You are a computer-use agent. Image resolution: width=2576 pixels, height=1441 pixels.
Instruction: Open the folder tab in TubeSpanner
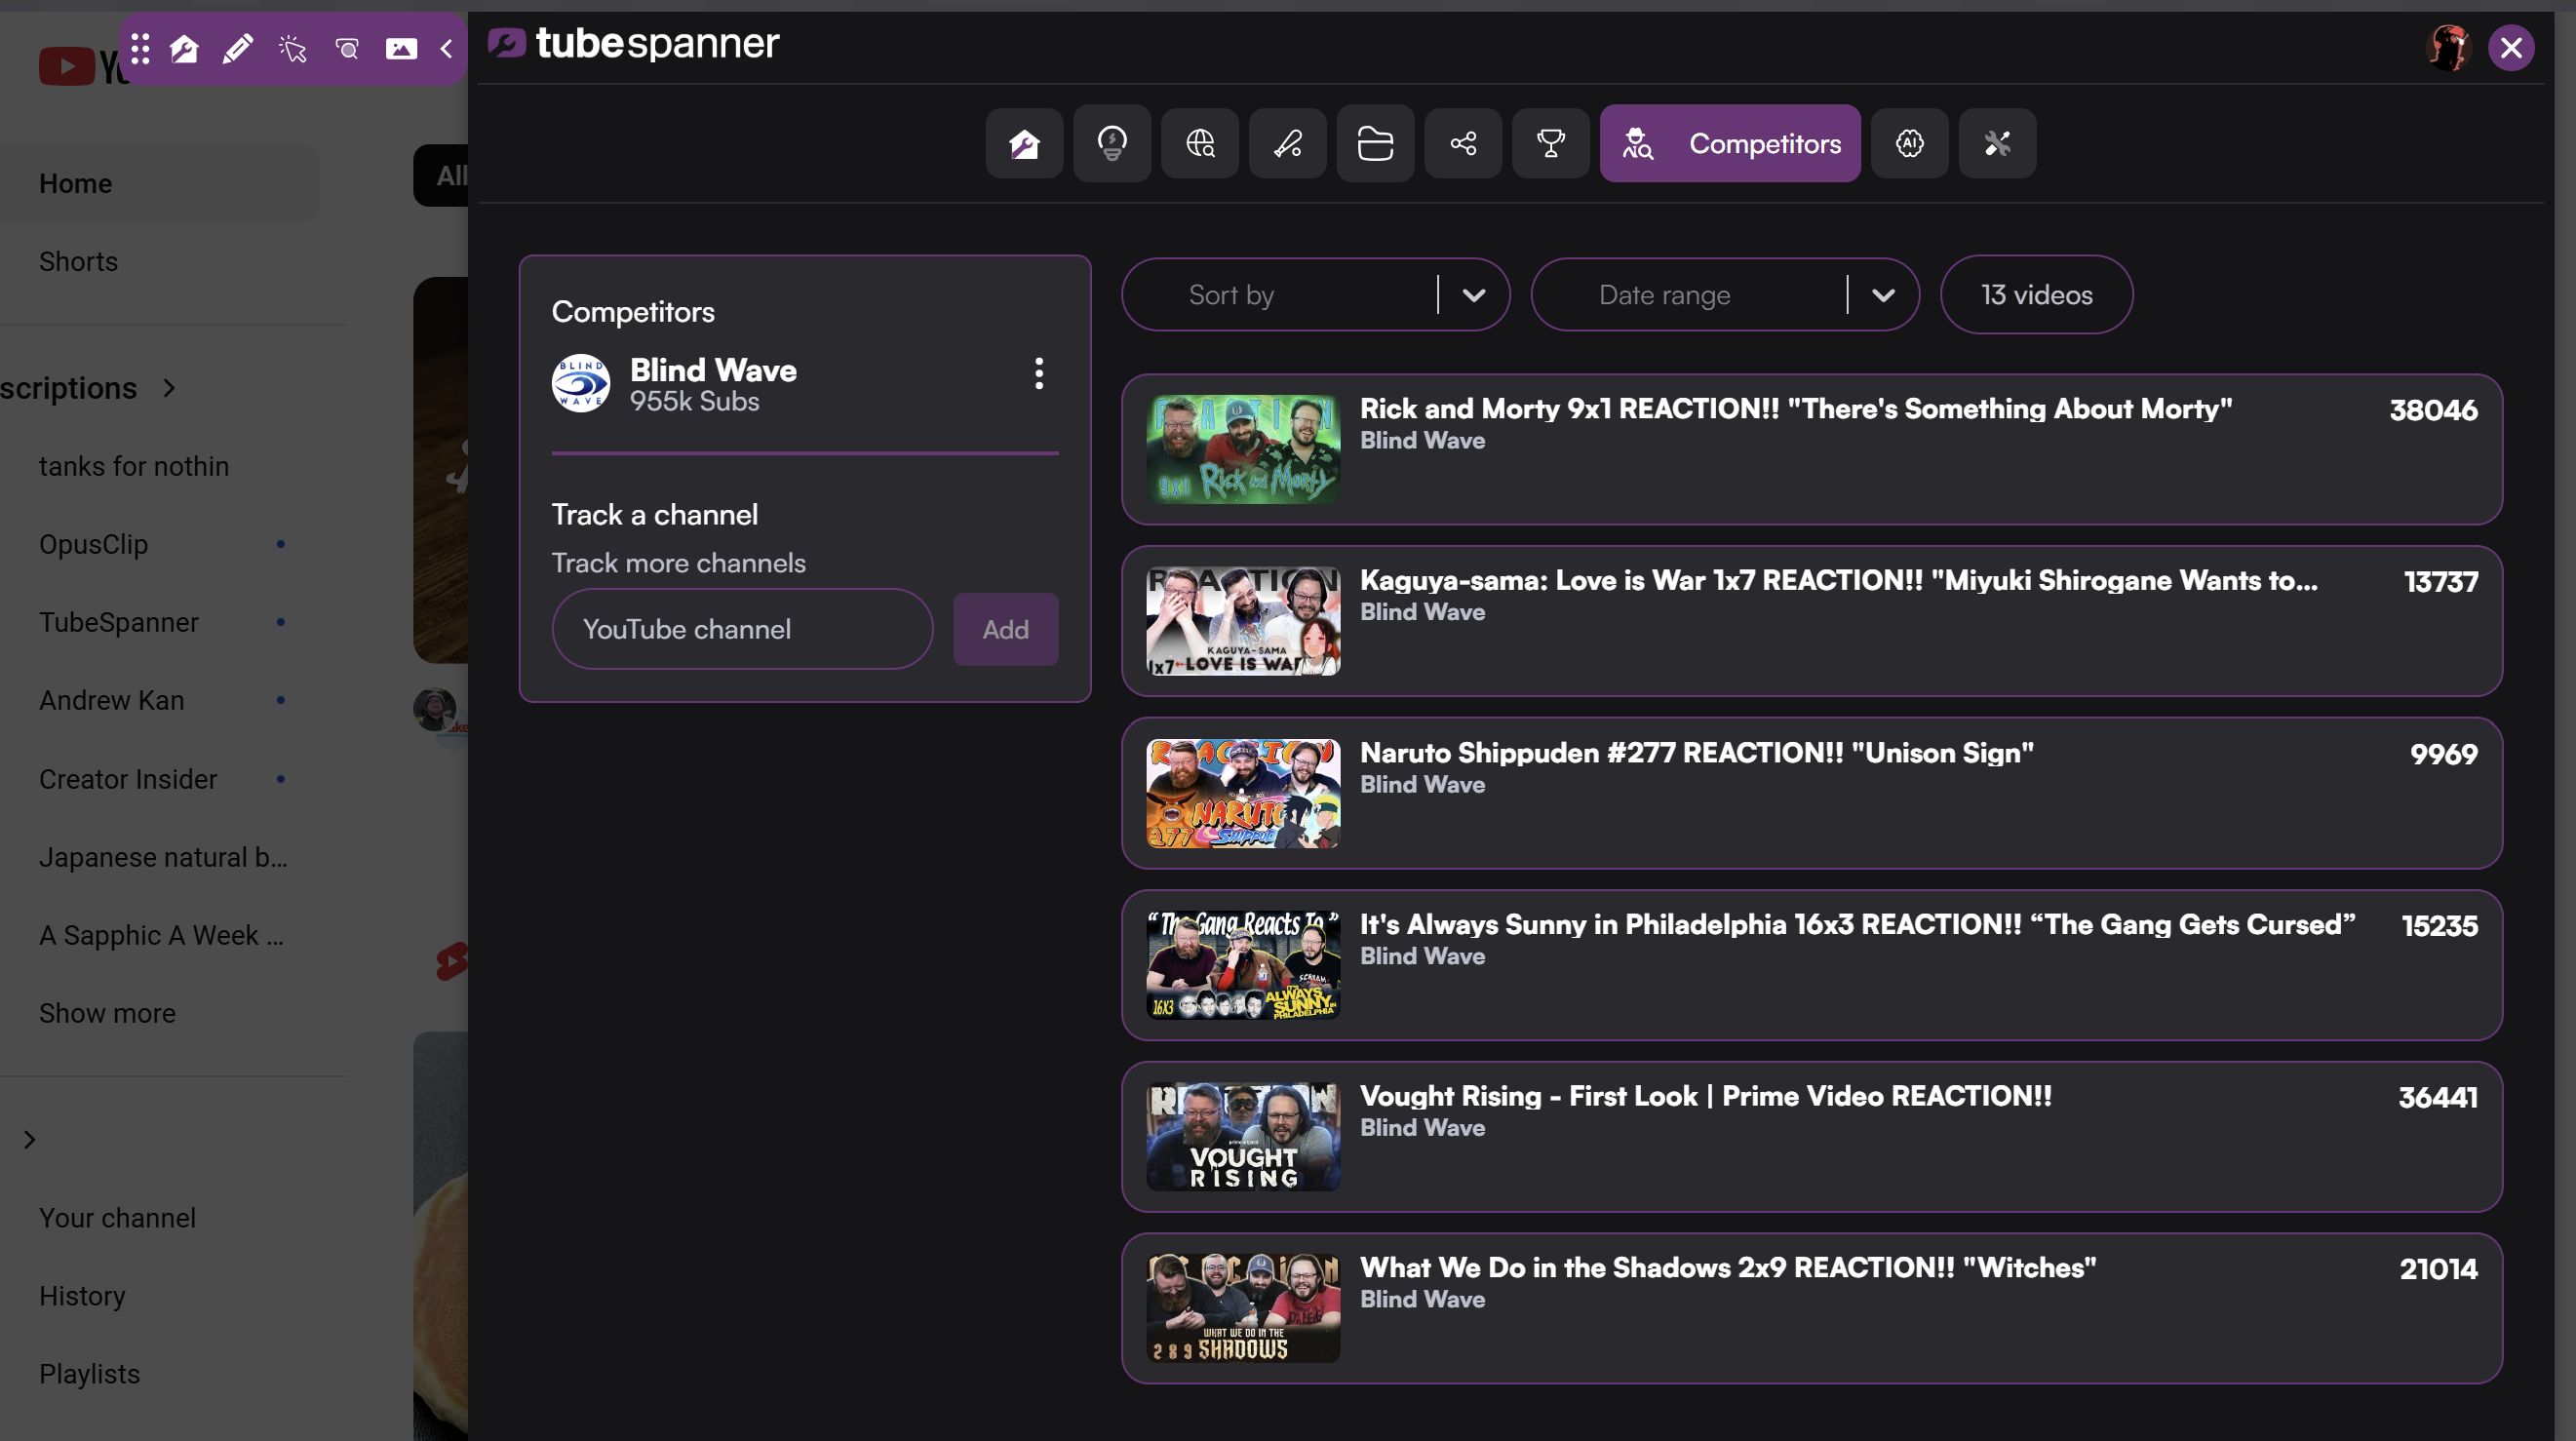tap(1376, 144)
